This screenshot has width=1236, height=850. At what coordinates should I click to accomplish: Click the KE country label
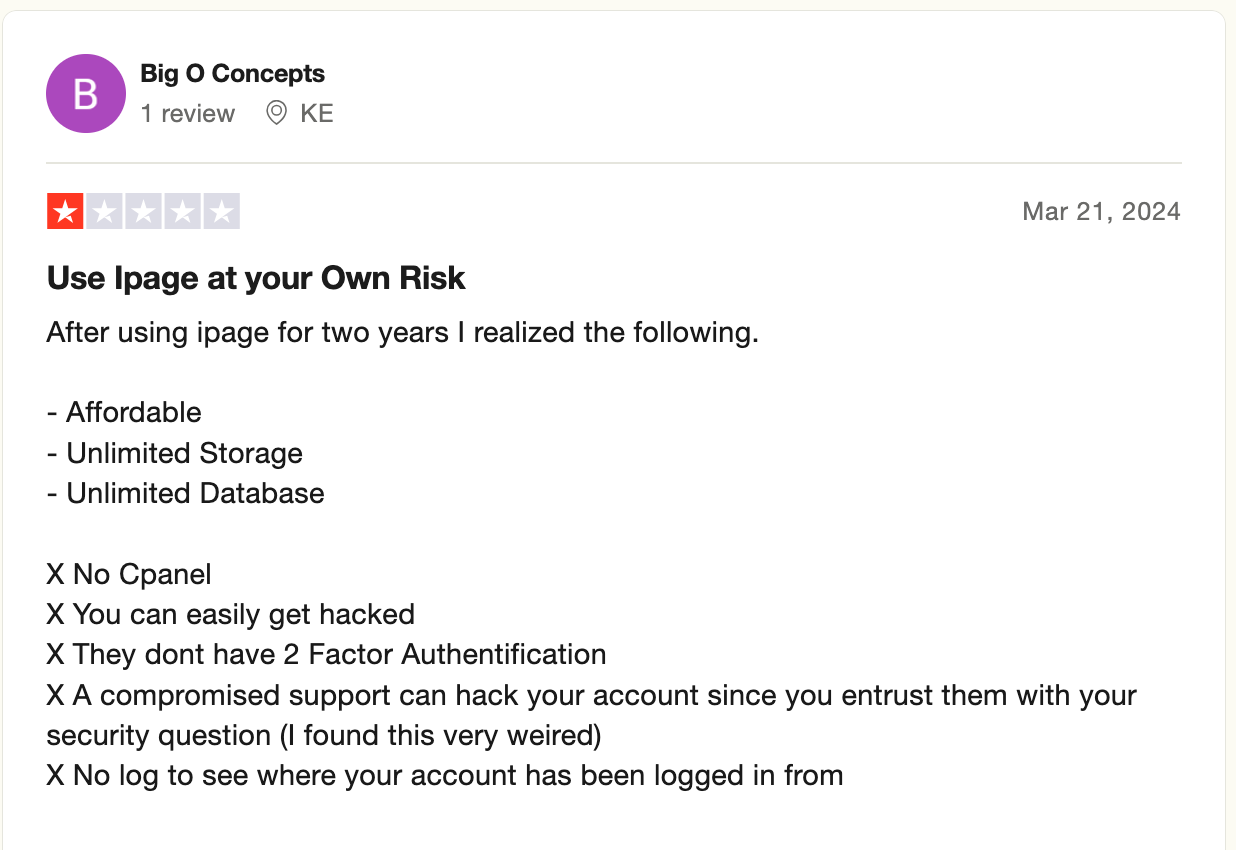(x=317, y=114)
